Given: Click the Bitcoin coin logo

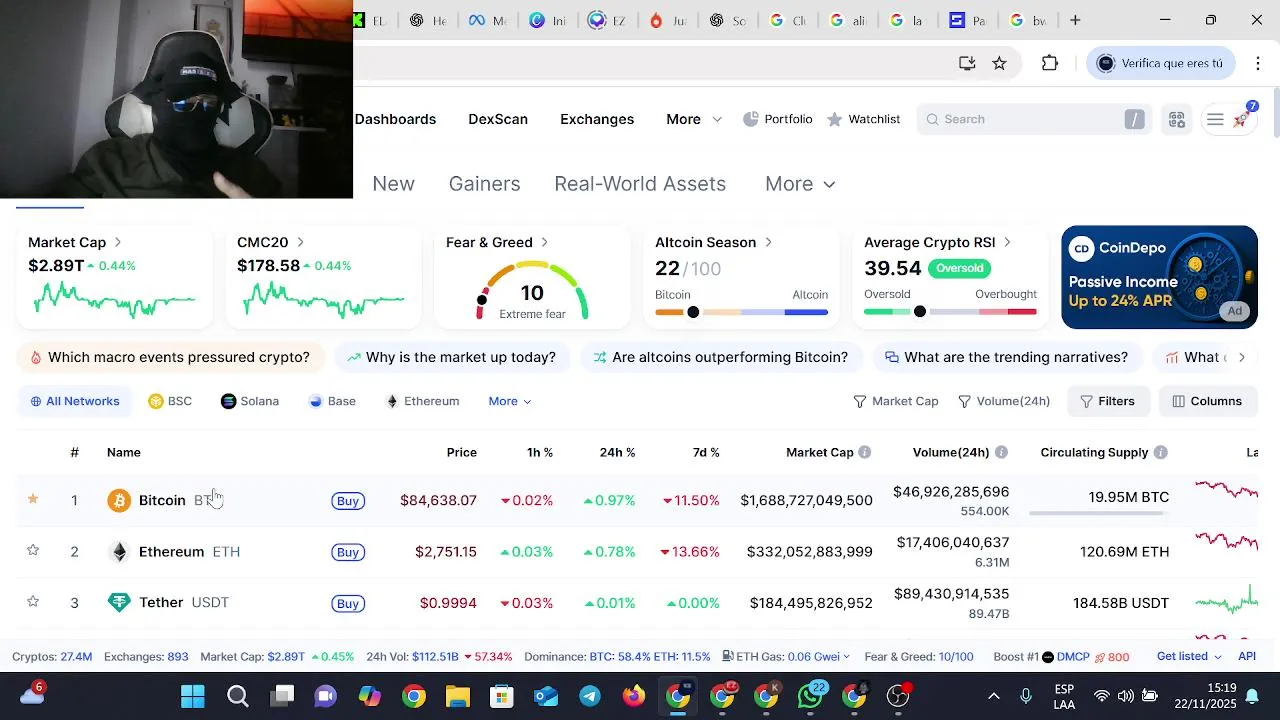Looking at the screenshot, I should 119,500.
